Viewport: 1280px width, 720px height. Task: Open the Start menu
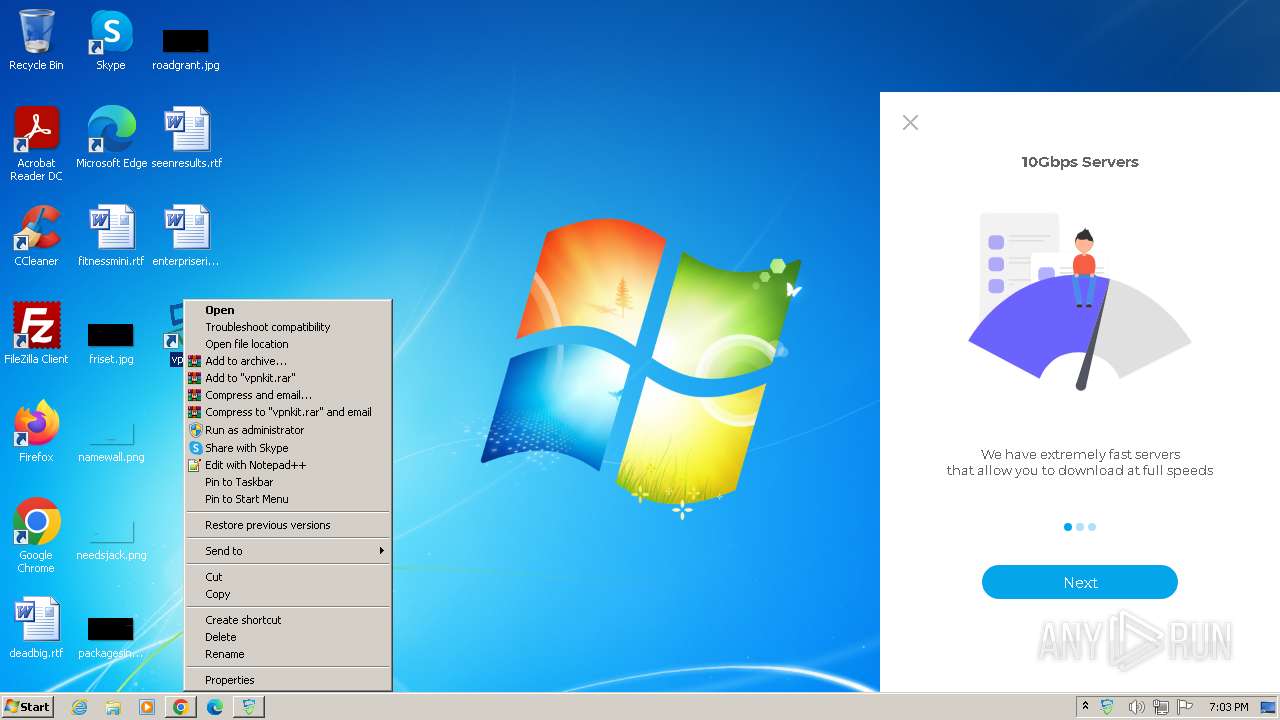point(27,707)
